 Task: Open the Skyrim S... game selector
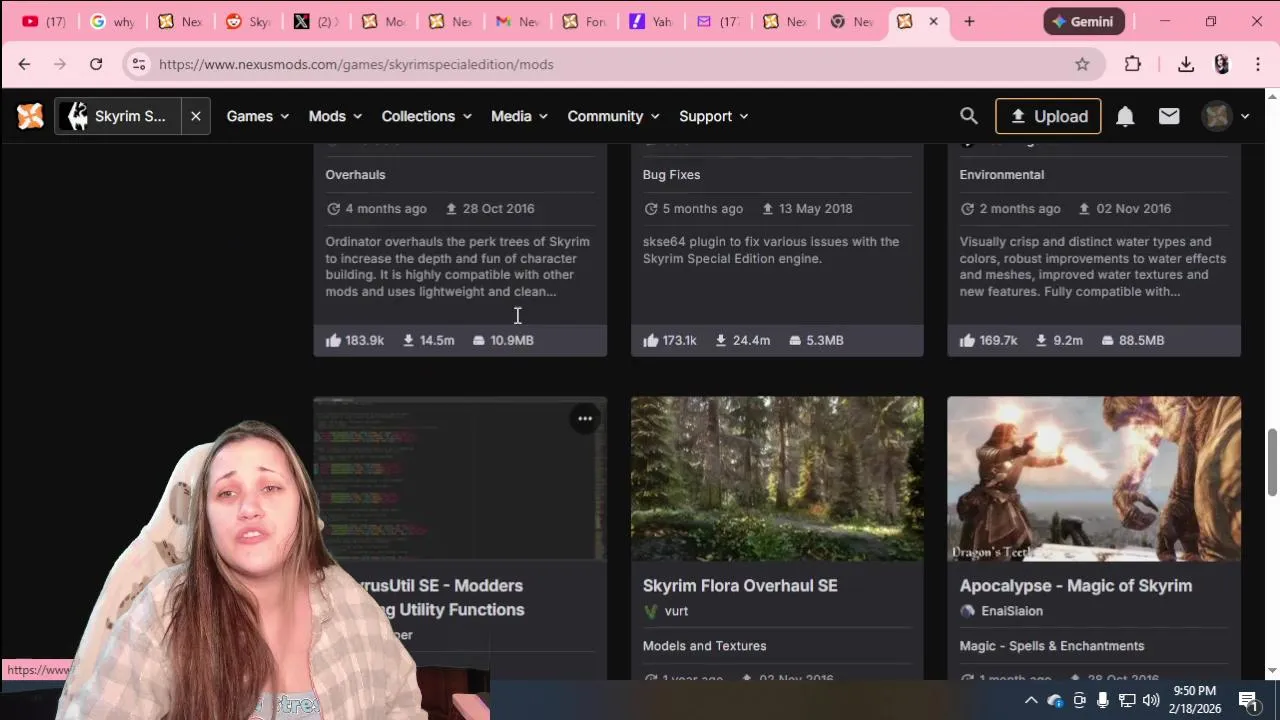[x=118, y=116]
